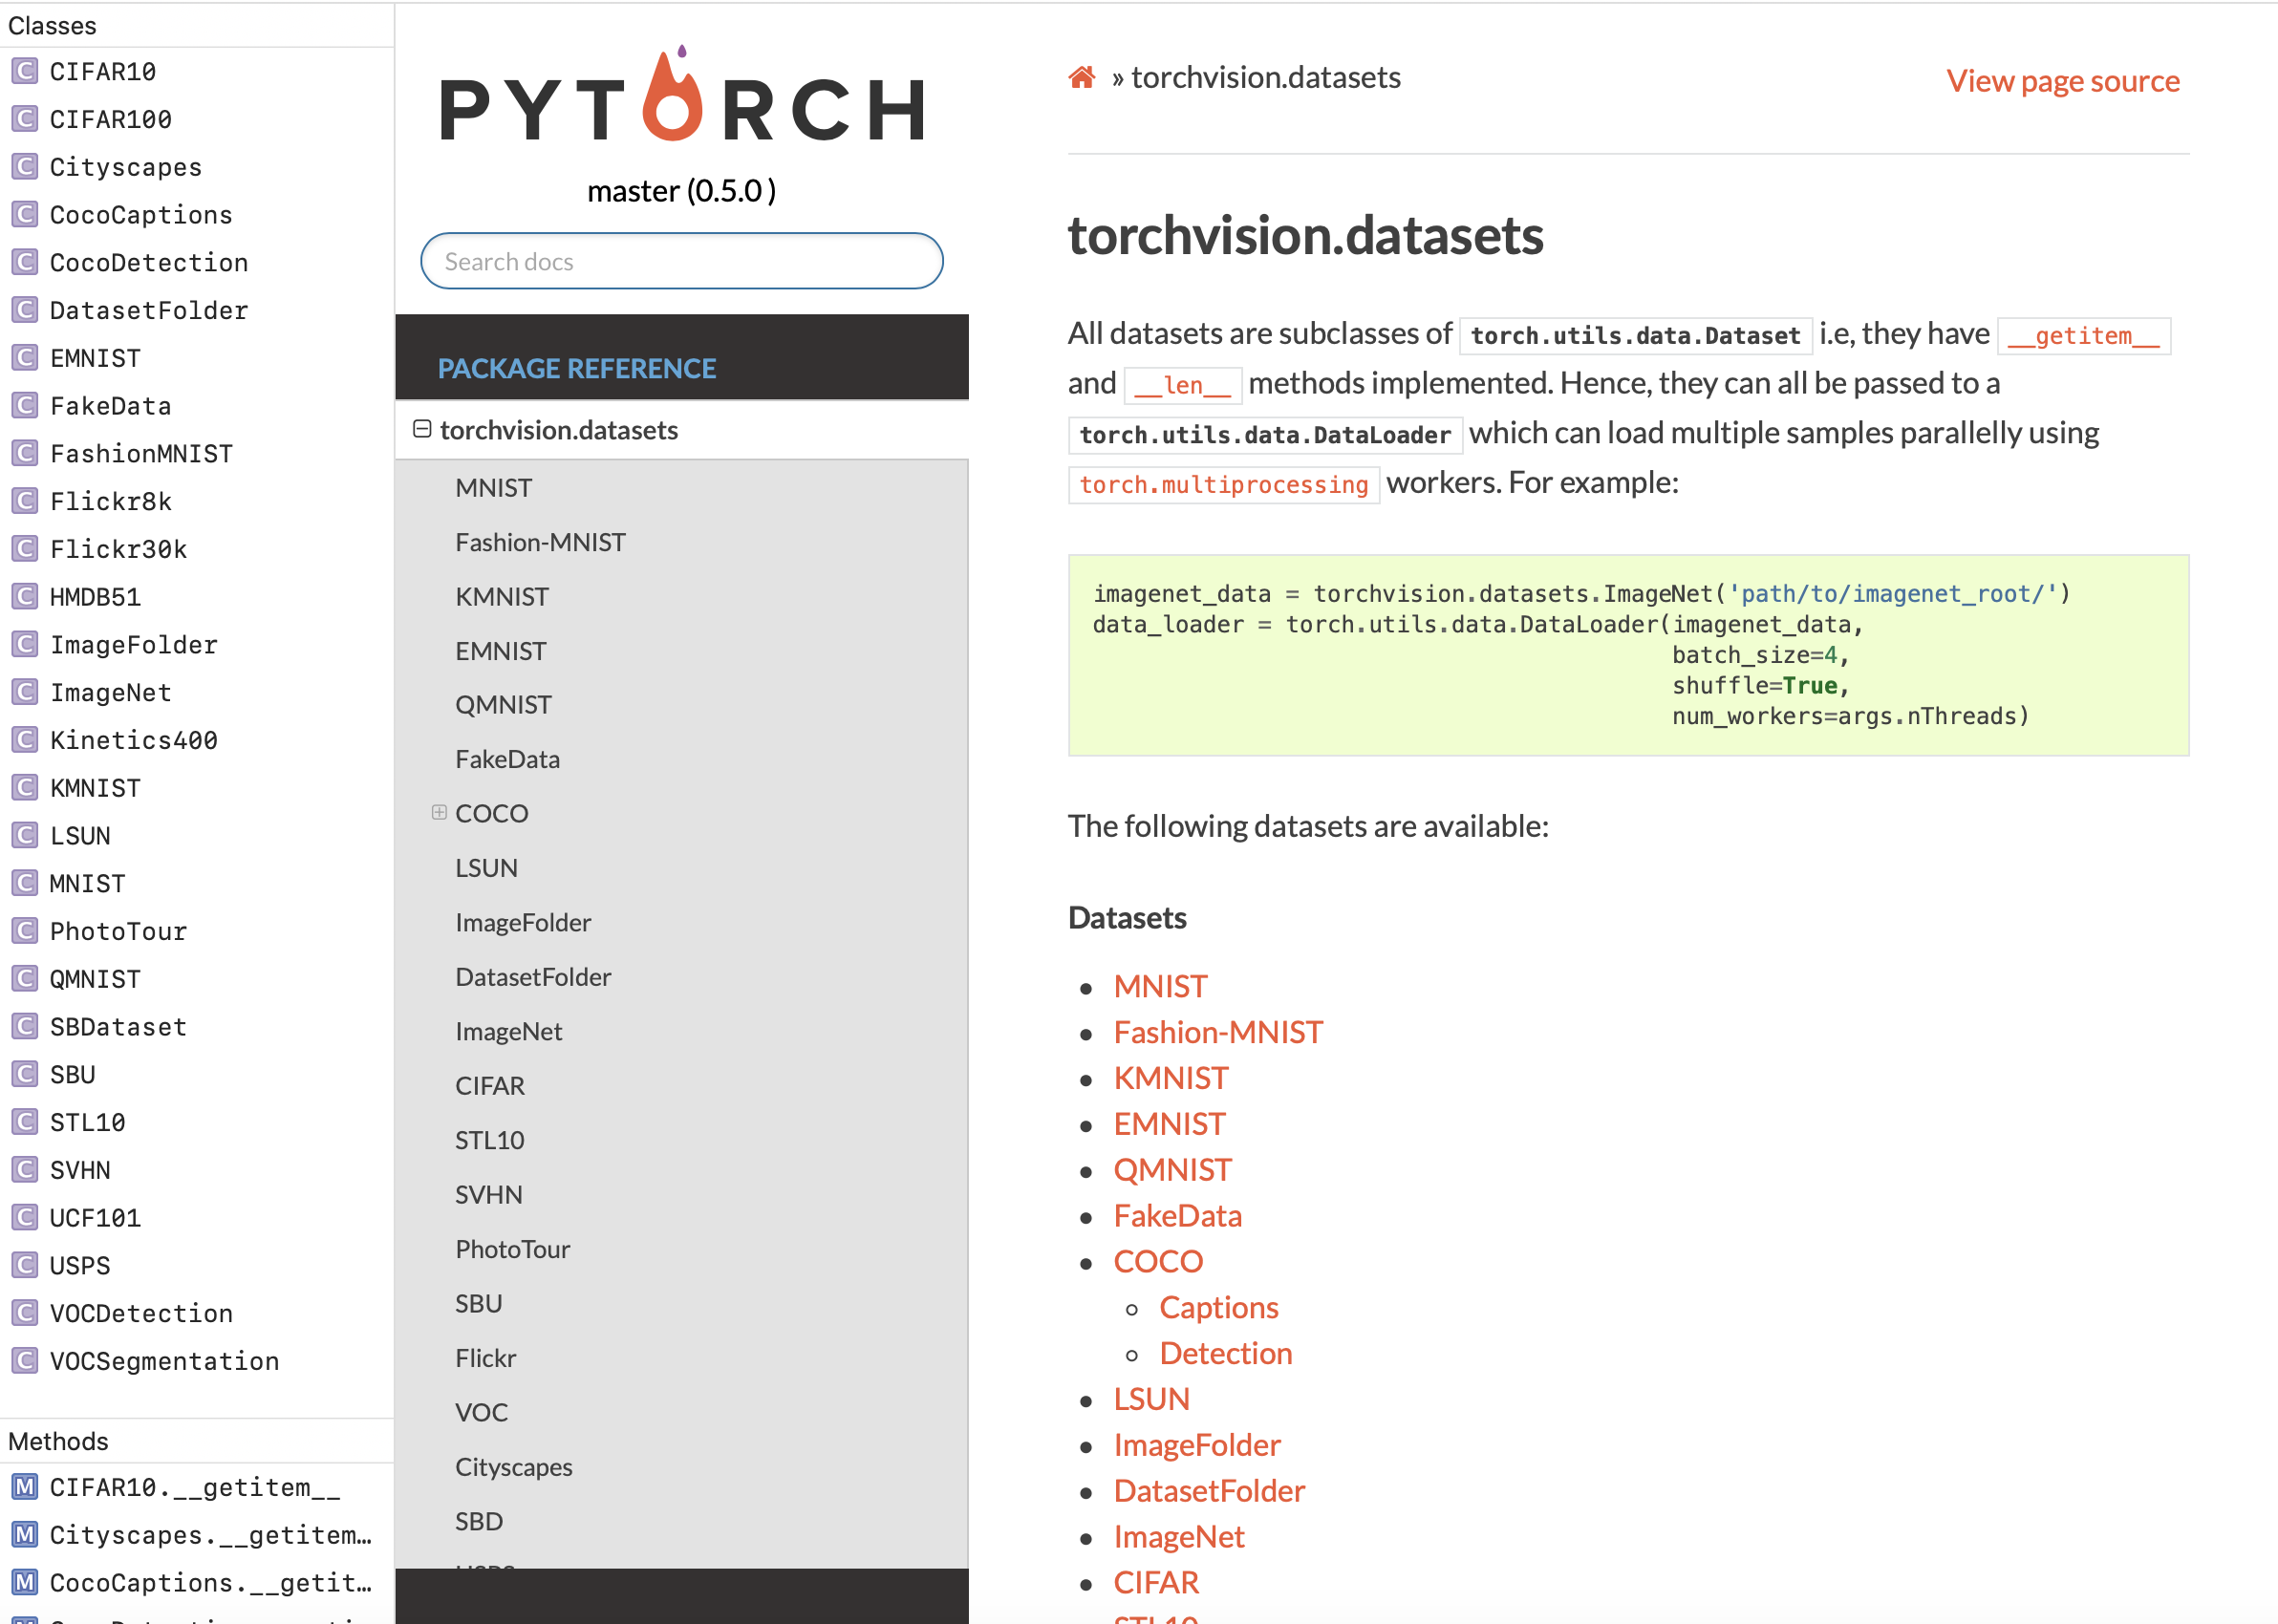Viewport: 2278px width, 1624px height.
Task: Click the class icon beside Kinetics400
Action: click(24, 740)
